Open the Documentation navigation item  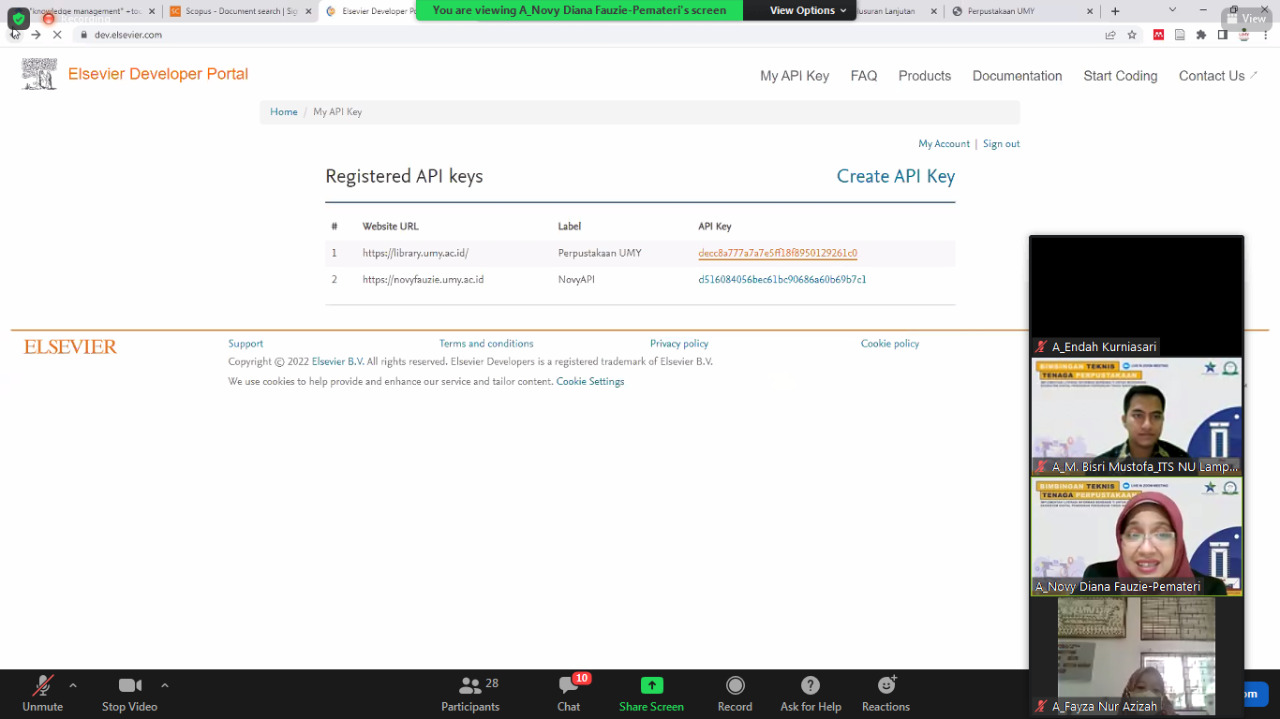[x=1017, y=76]
